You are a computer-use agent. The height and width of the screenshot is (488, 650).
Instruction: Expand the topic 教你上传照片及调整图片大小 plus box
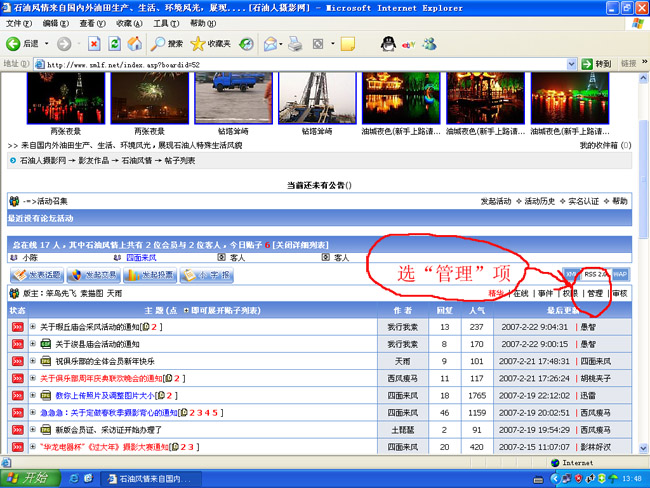pyautogui.click(x=32, y=395)
